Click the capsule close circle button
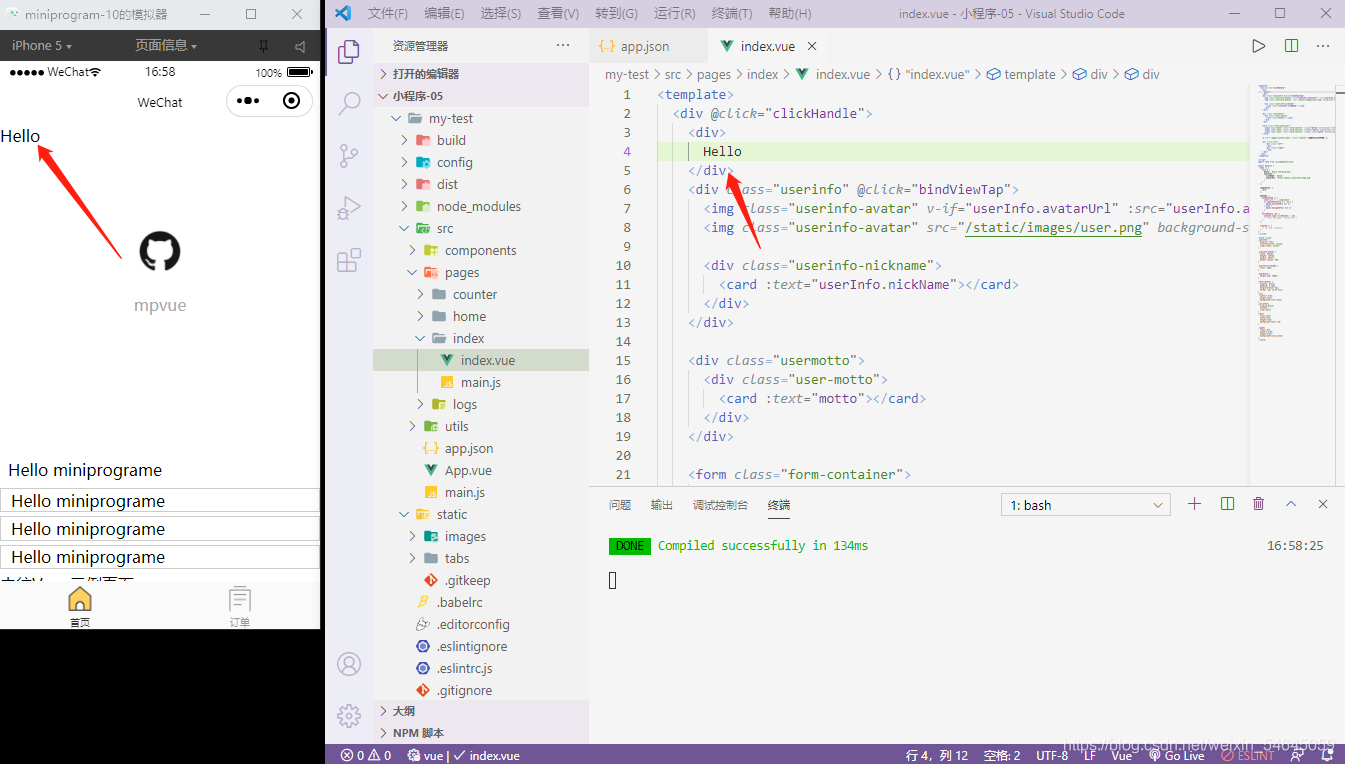Screen dimensions: 1345x764 pos(291,101)
